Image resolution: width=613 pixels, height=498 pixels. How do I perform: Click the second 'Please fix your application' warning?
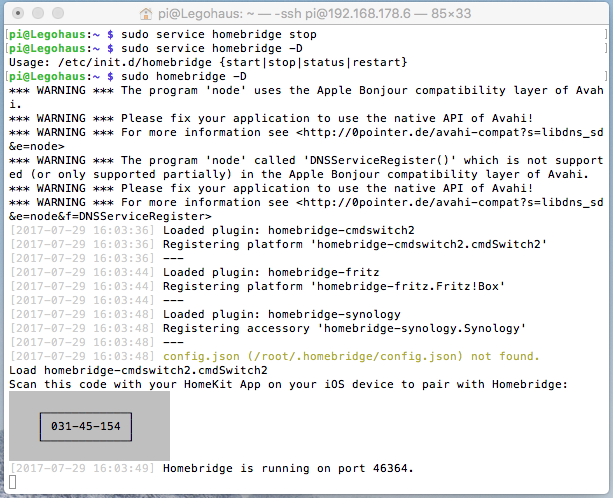coord(271,188)
